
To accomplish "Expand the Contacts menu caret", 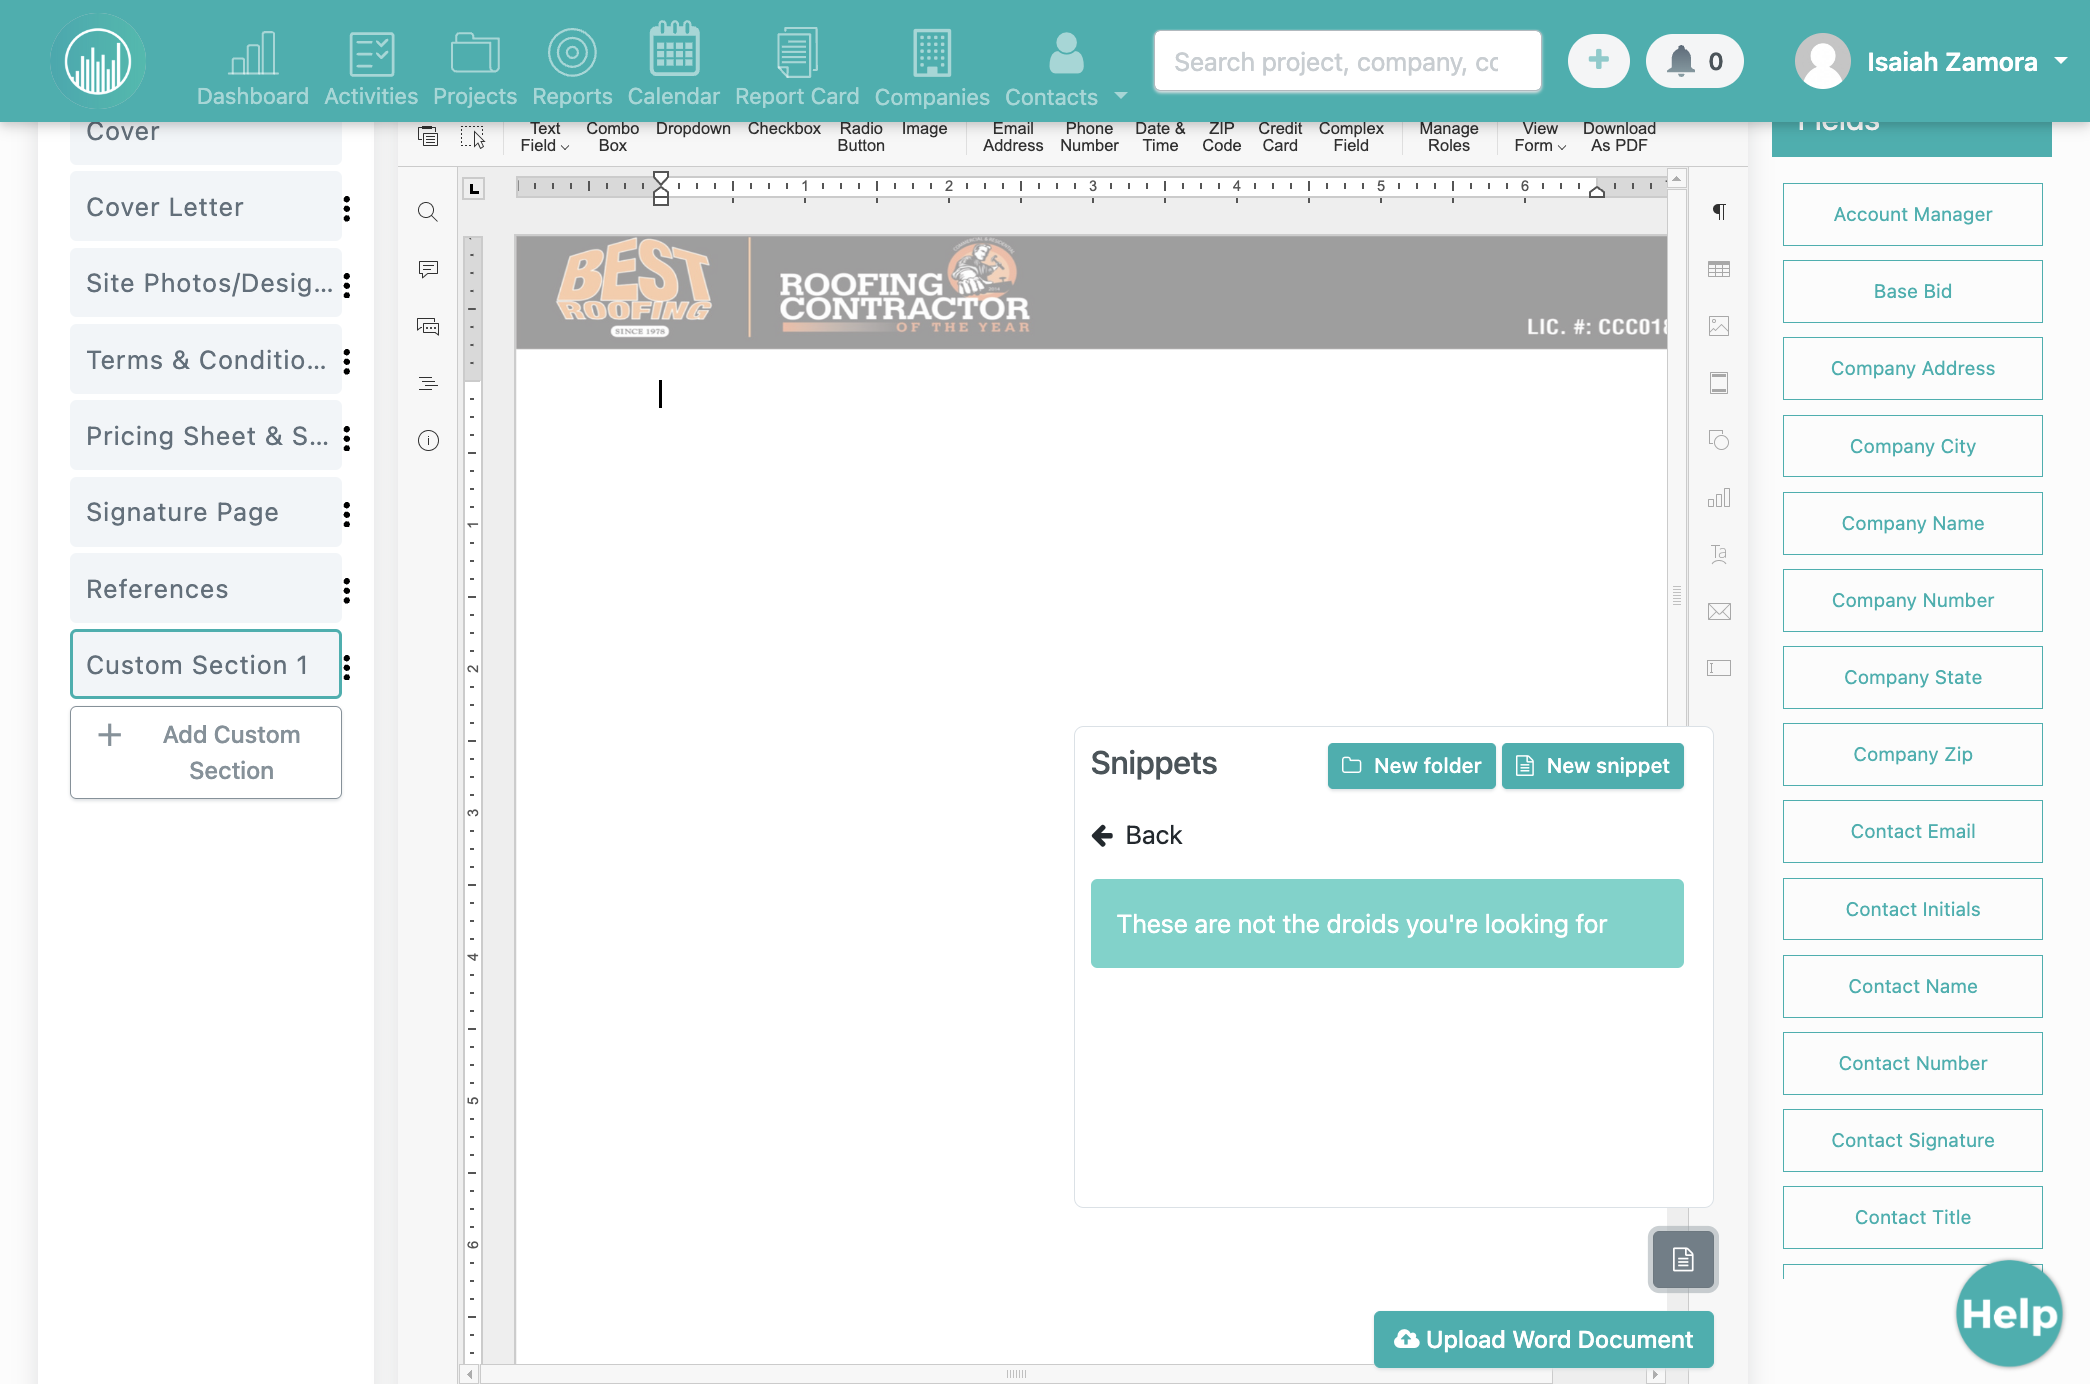I will pos(1121,96).
